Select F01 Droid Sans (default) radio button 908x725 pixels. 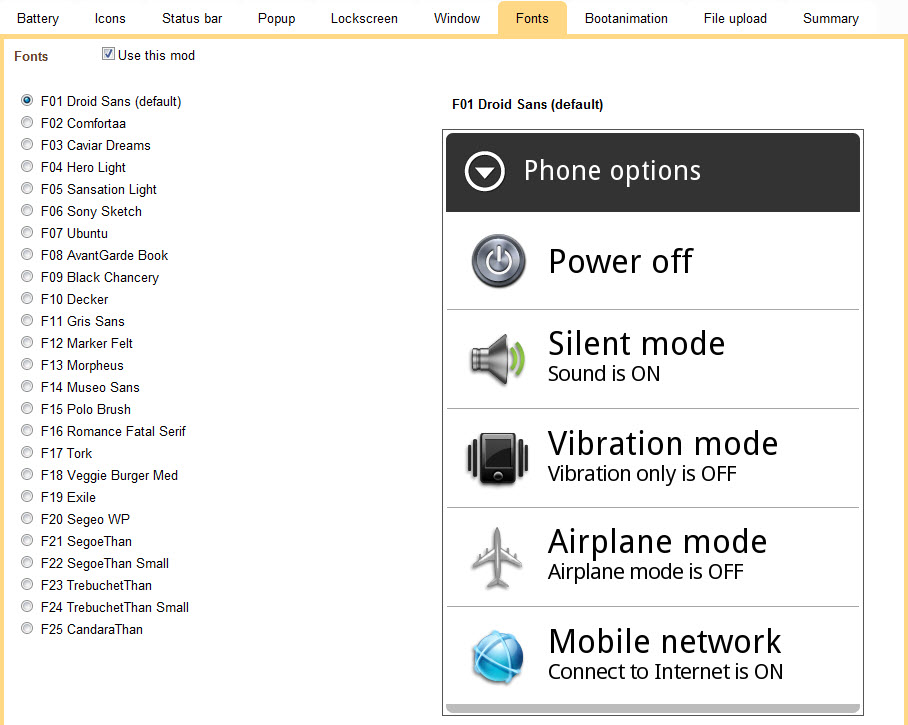[27, 100]
